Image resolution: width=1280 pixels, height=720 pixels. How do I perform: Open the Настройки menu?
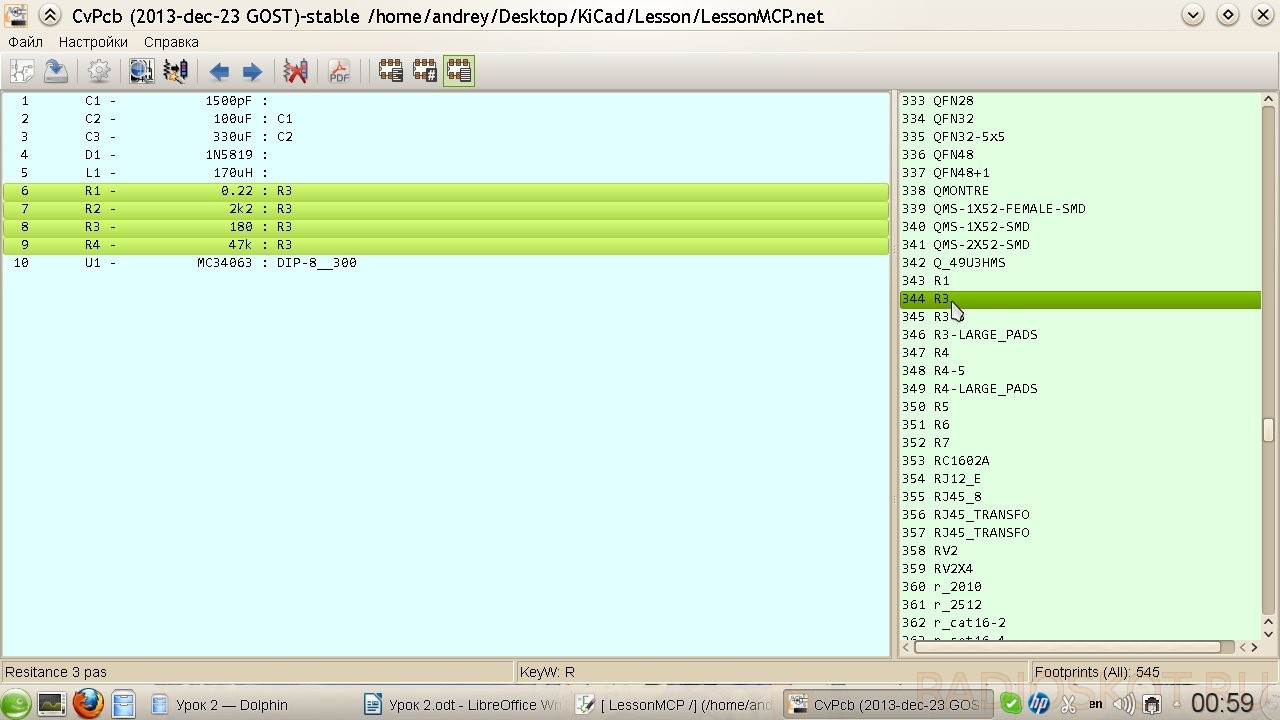pyautogui.click(x=93, y=42)
